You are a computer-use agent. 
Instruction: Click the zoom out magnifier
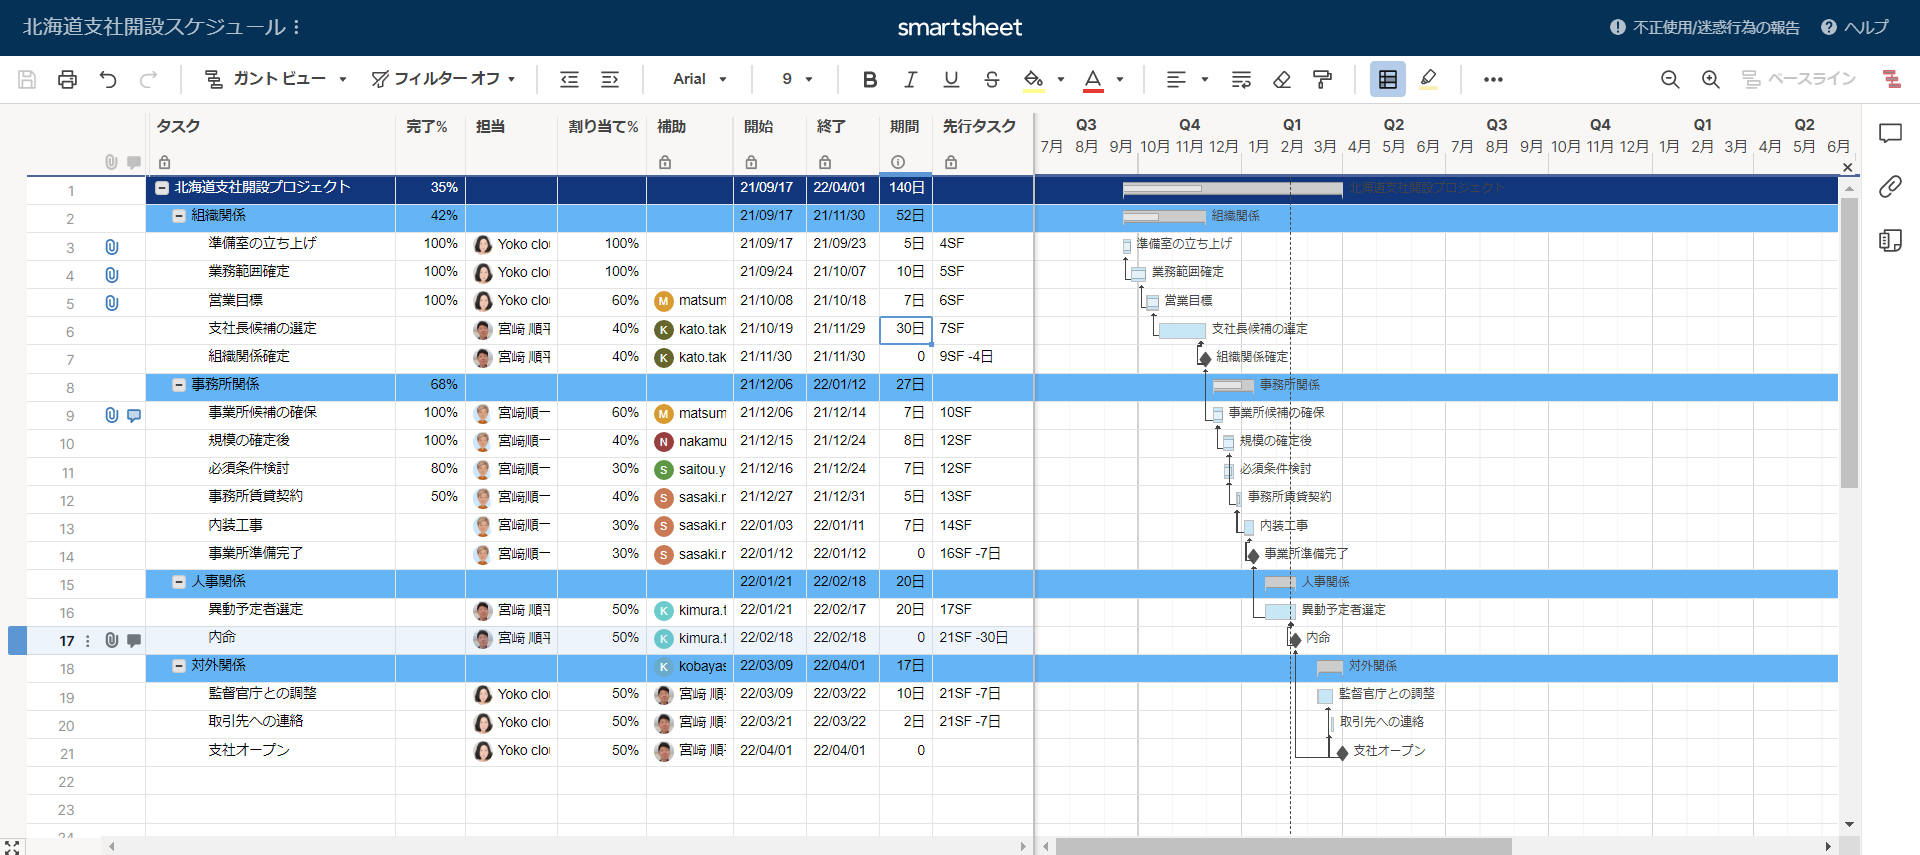pyautogui.click(x=1670, y=79)
